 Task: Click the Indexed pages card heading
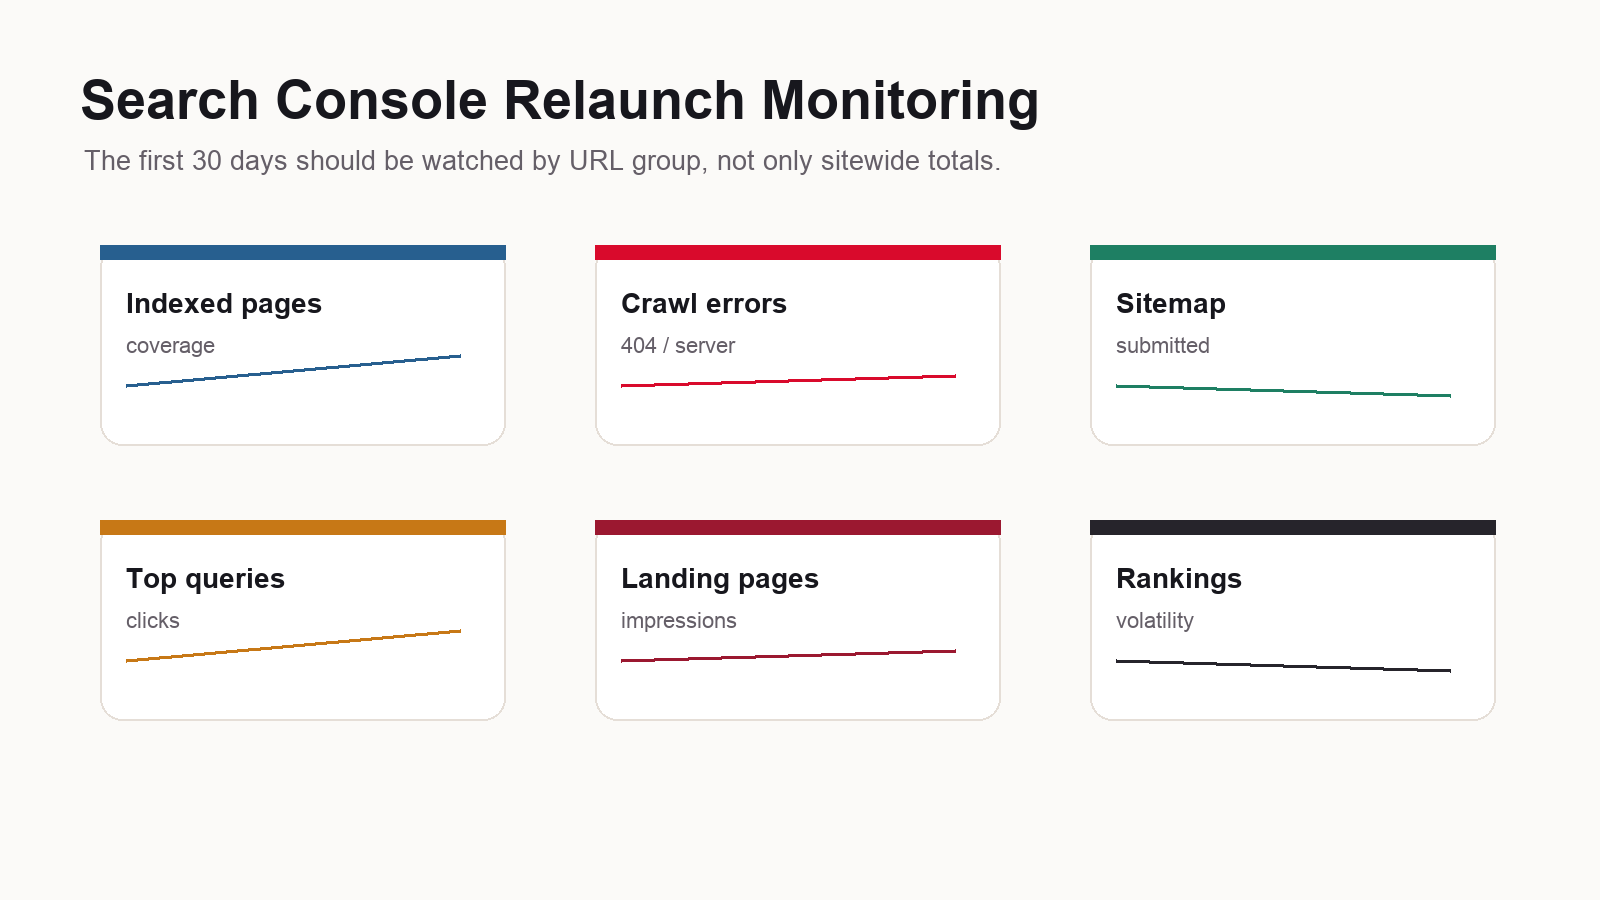click(x=224, y=304)
